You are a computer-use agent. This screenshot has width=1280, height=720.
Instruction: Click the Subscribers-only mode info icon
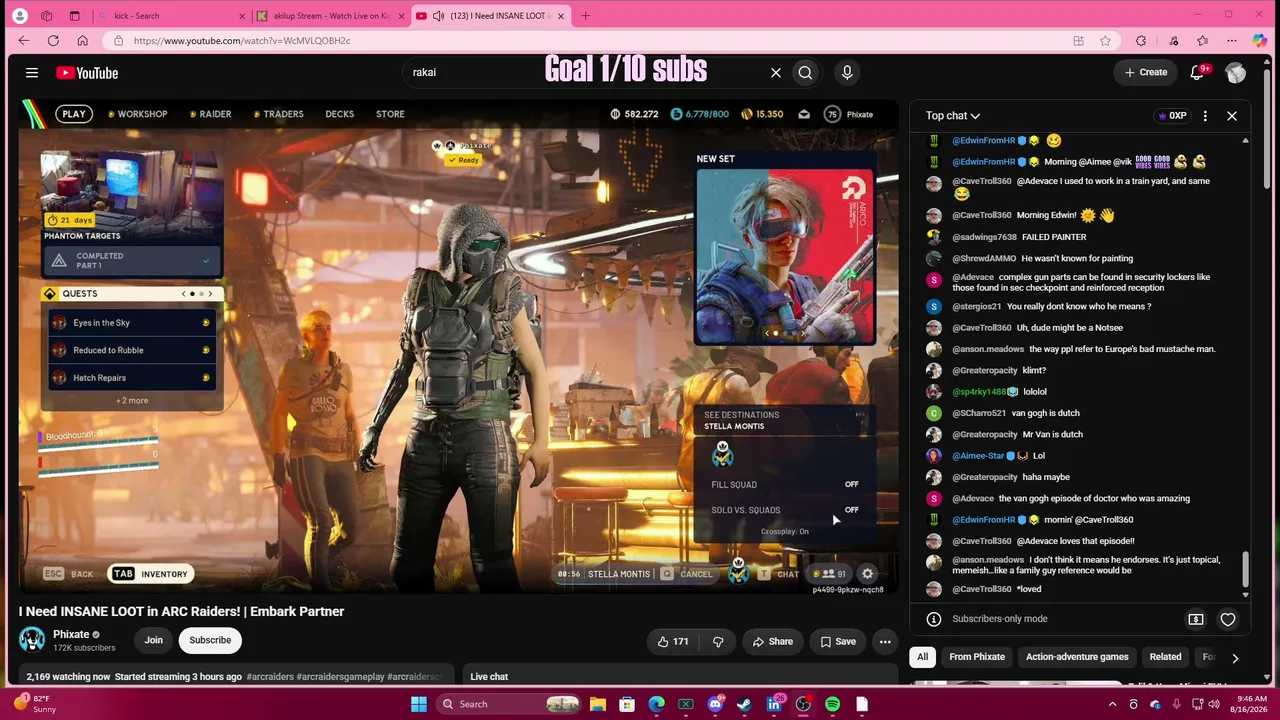[934, 619]
